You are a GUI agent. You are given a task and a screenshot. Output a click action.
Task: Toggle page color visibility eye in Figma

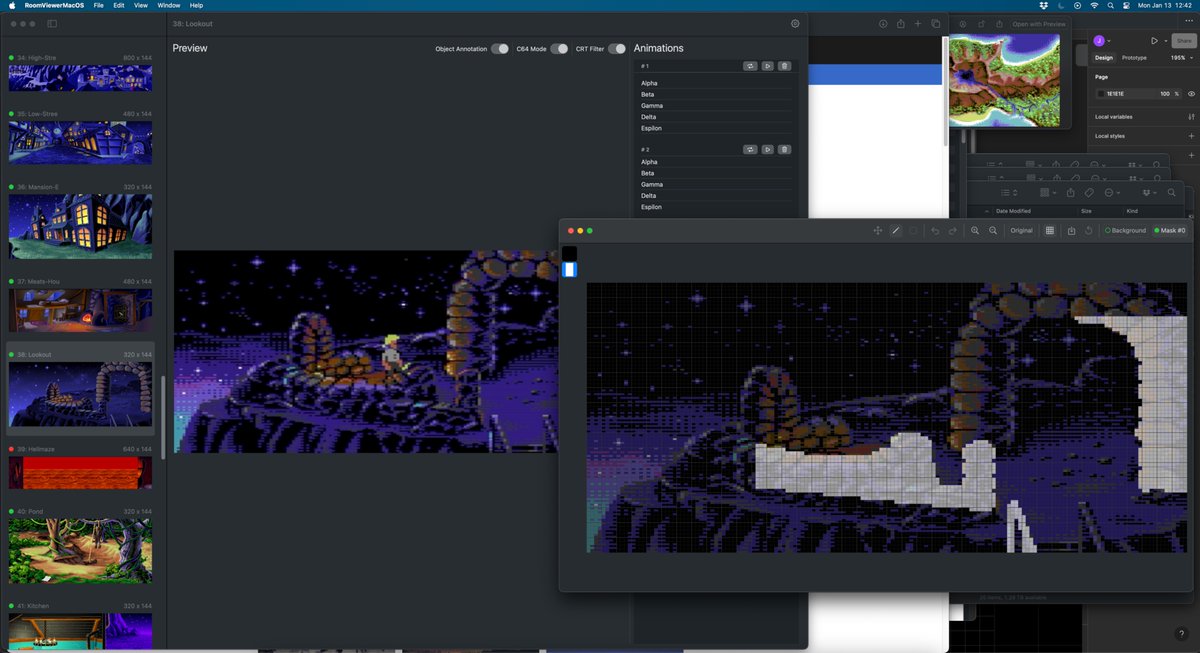click(x=1191, y=93)
